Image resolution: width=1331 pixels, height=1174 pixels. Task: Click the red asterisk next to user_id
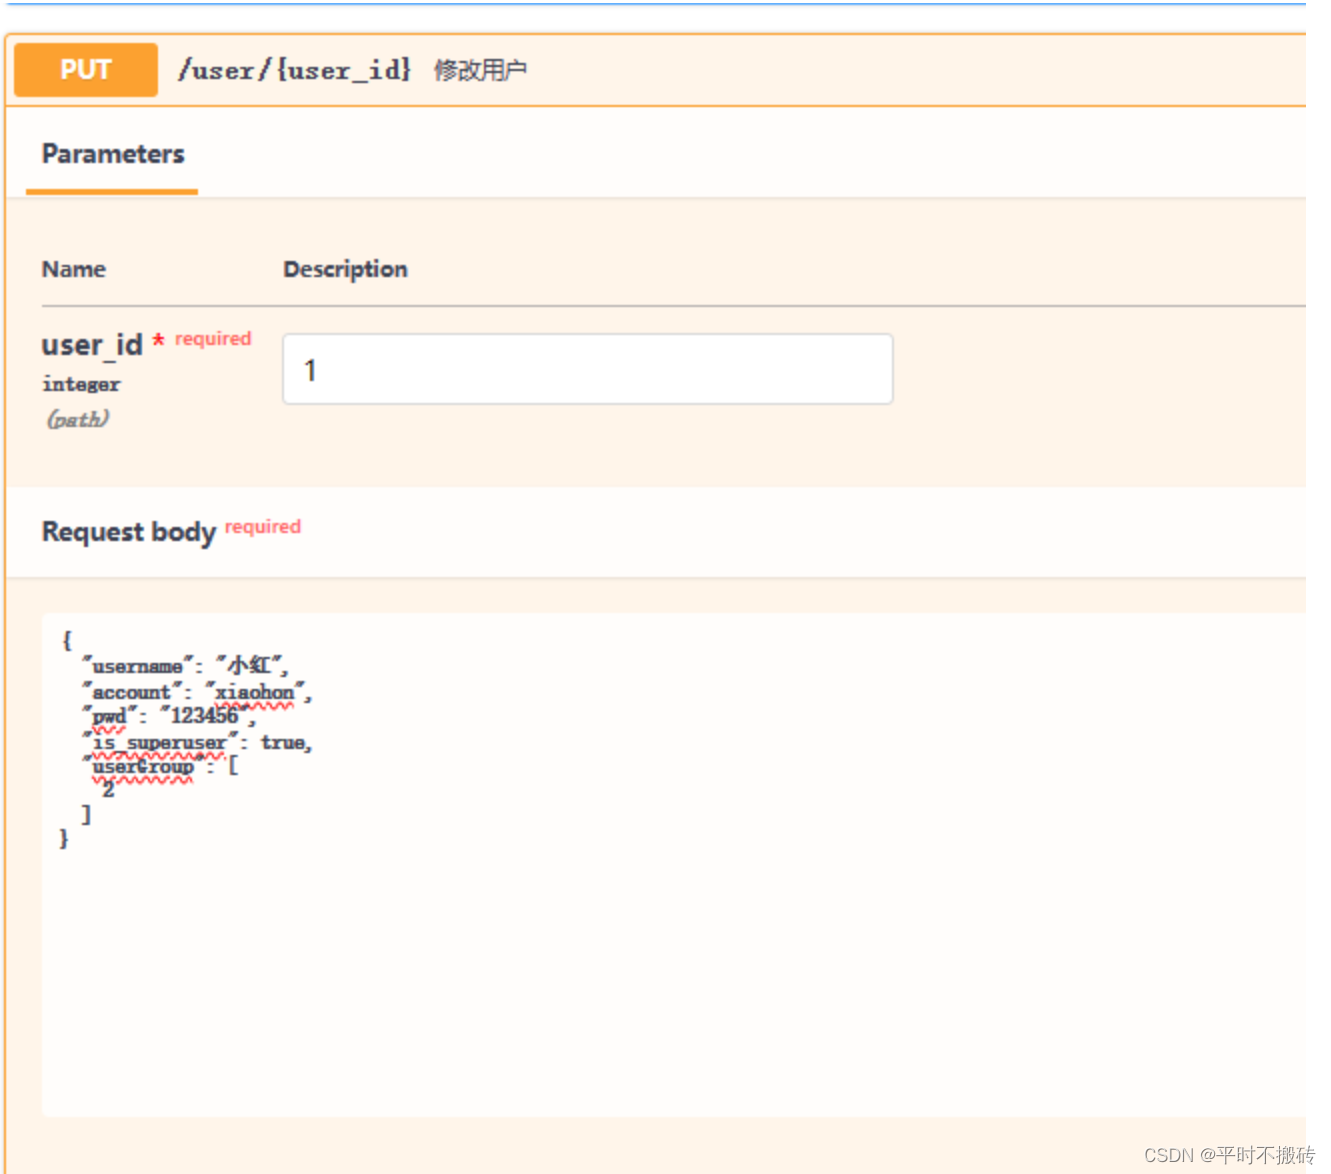pyautogui.click(x=159, y=341)
